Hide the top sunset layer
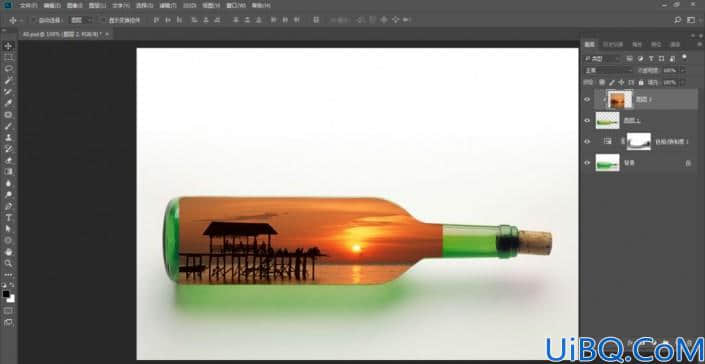Image resolution: width=705 pixels, height=364 pixels. click(587, 100)
